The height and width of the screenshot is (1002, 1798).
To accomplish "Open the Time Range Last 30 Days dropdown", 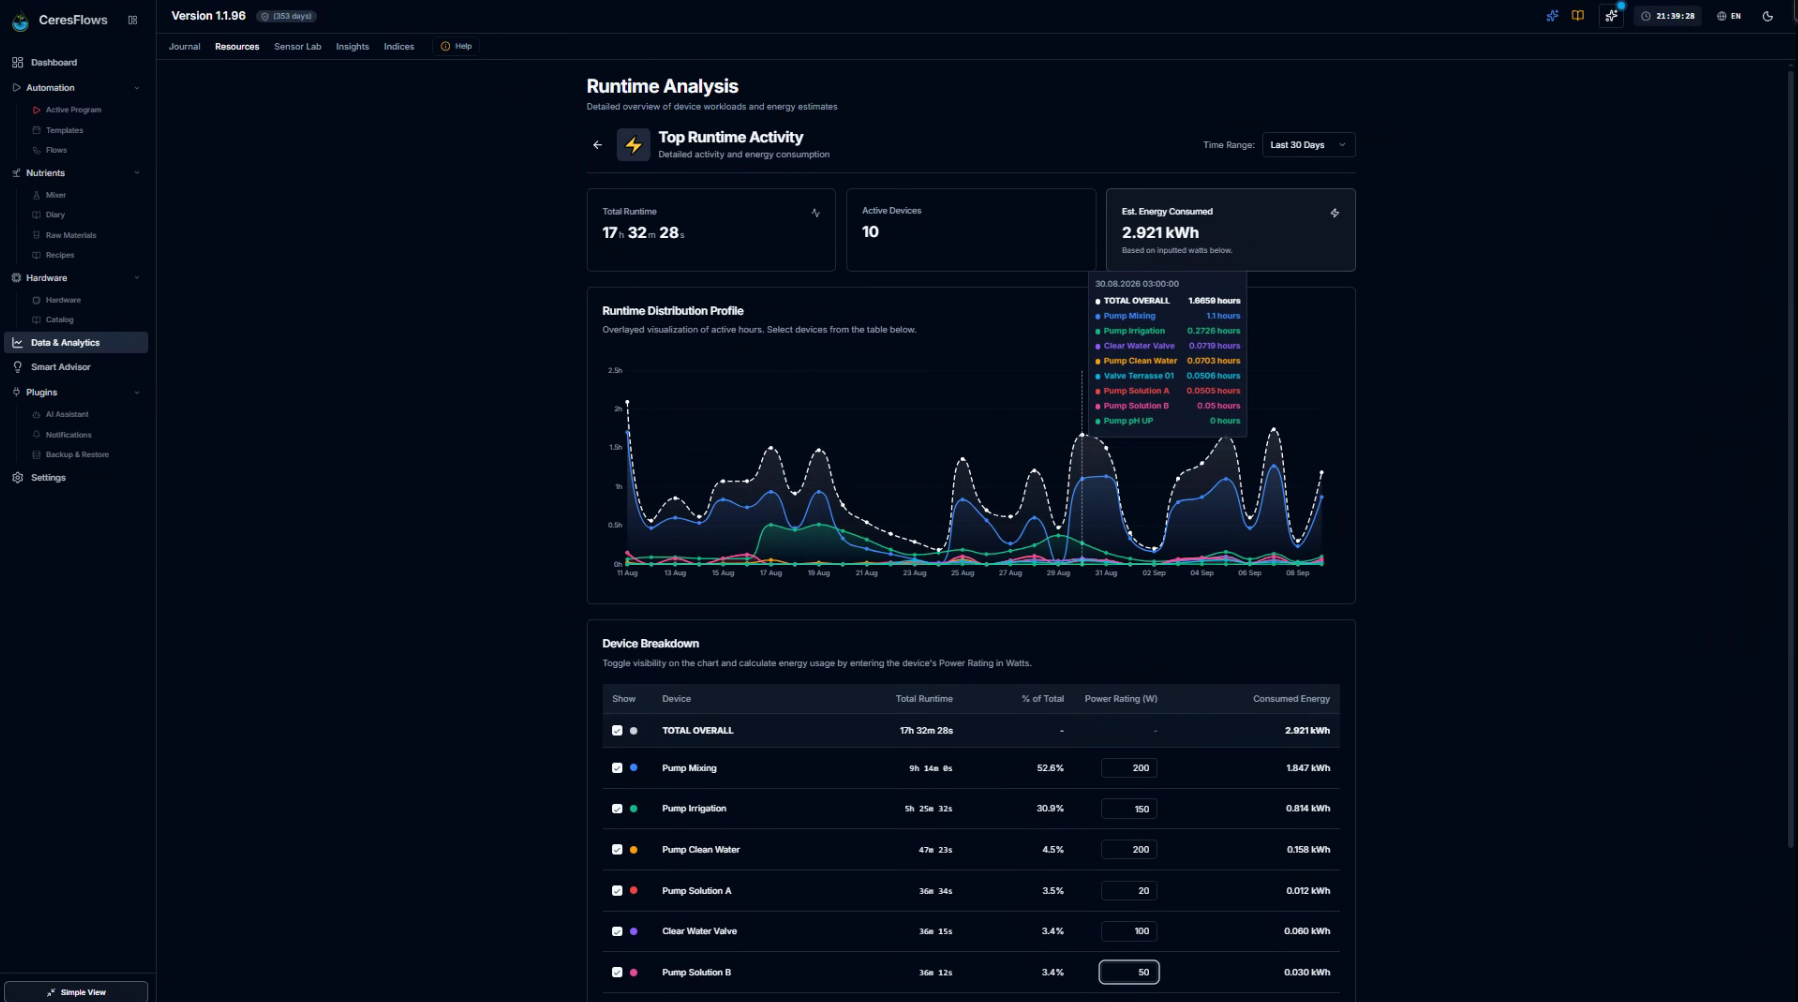I will click(1309, 145).
